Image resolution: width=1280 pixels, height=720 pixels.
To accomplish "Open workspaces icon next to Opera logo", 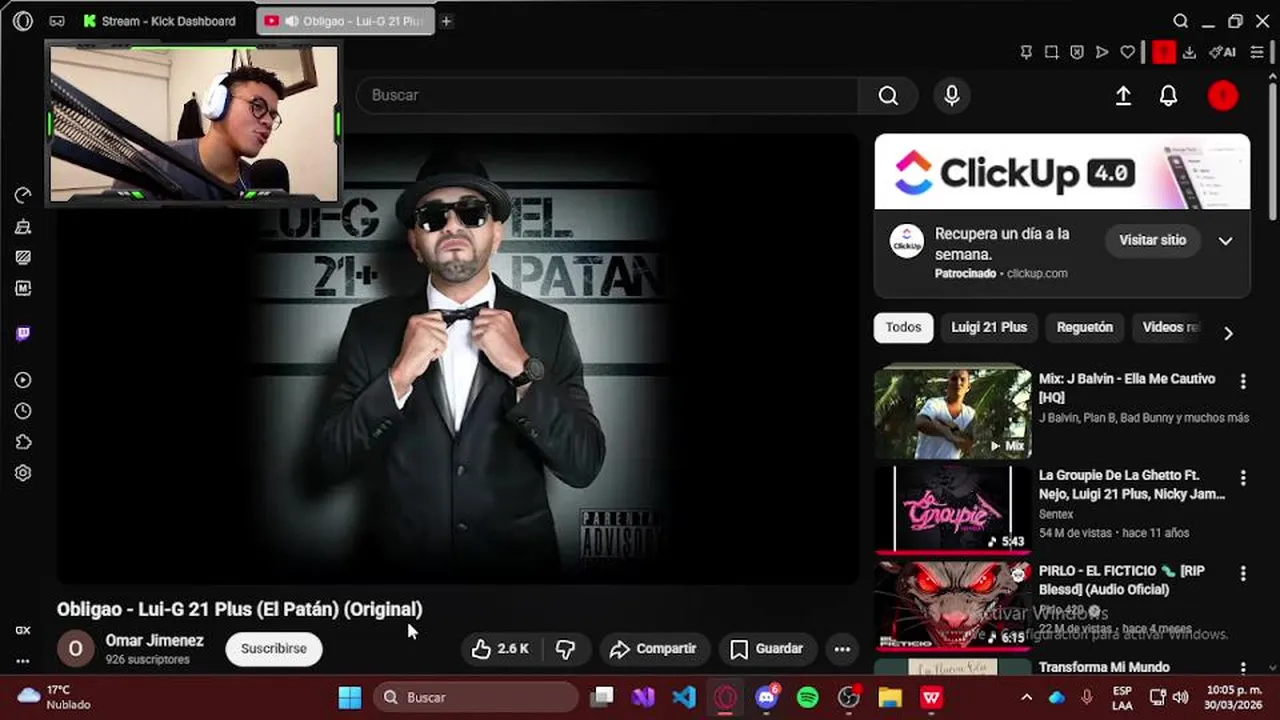I will tap(57, 21).
